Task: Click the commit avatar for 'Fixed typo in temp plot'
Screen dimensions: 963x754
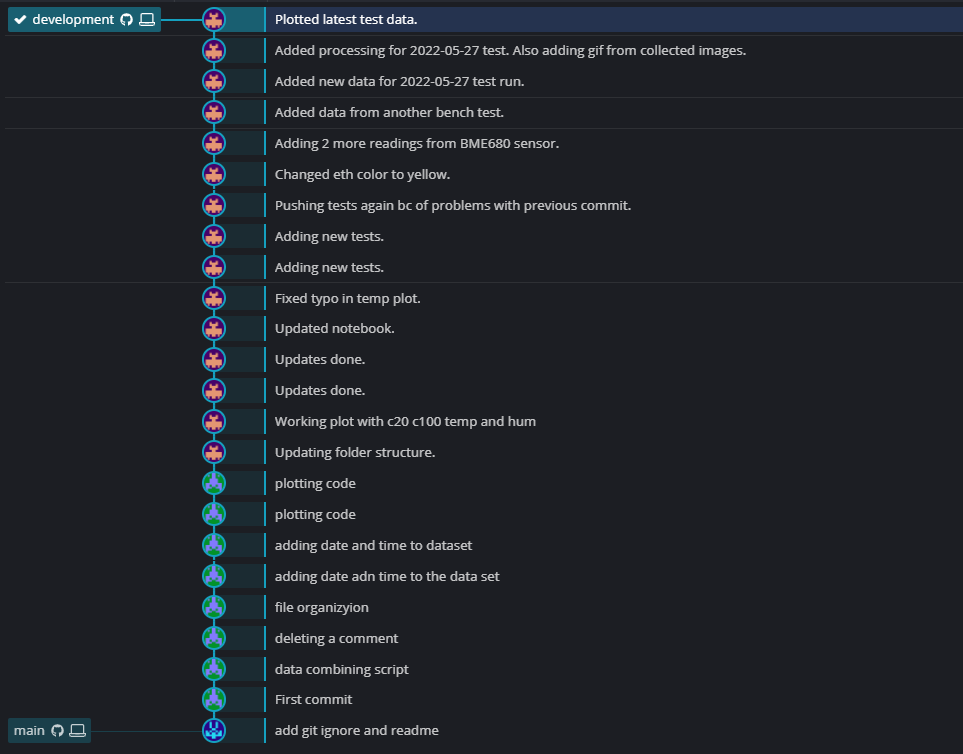Action: click(213, 297)
